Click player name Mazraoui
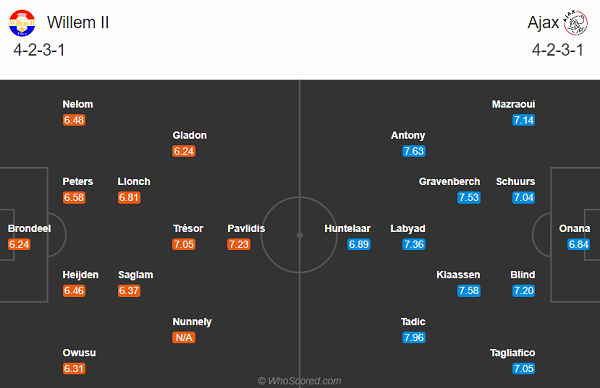This screenshot has height=388, width=600. click(x=514, y=104)
